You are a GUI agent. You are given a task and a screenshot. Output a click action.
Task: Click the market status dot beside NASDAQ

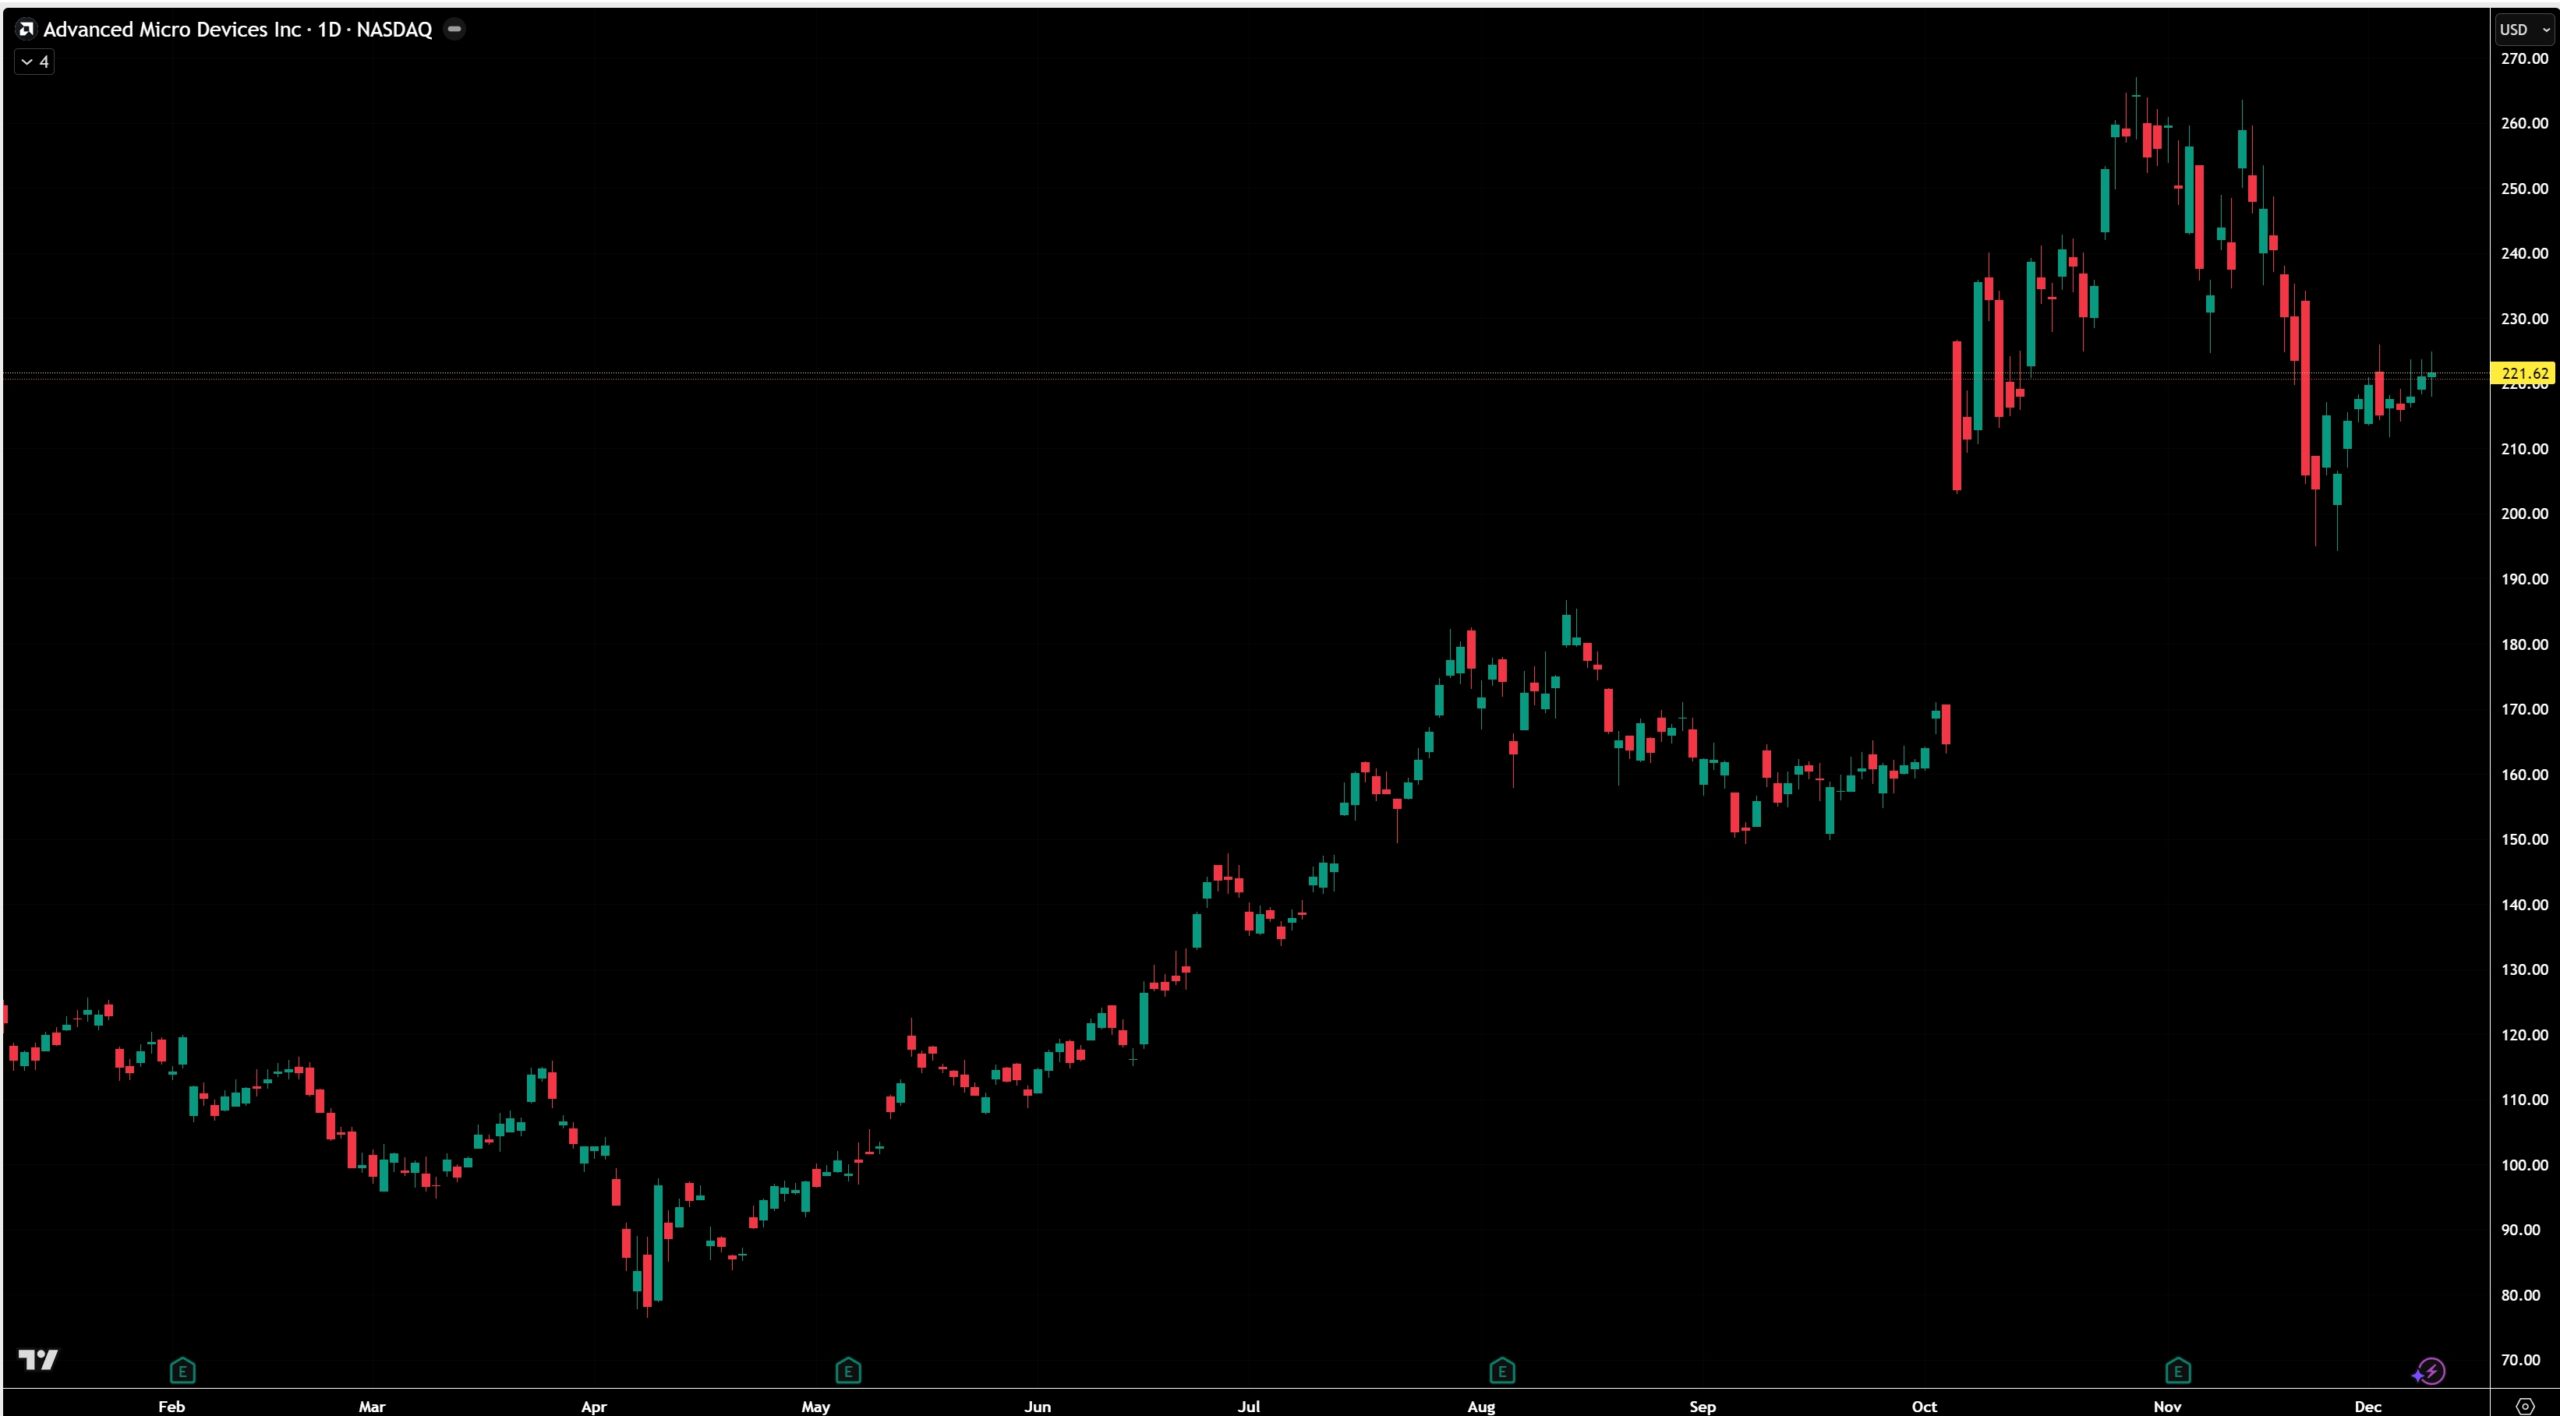tap(454, 29)
